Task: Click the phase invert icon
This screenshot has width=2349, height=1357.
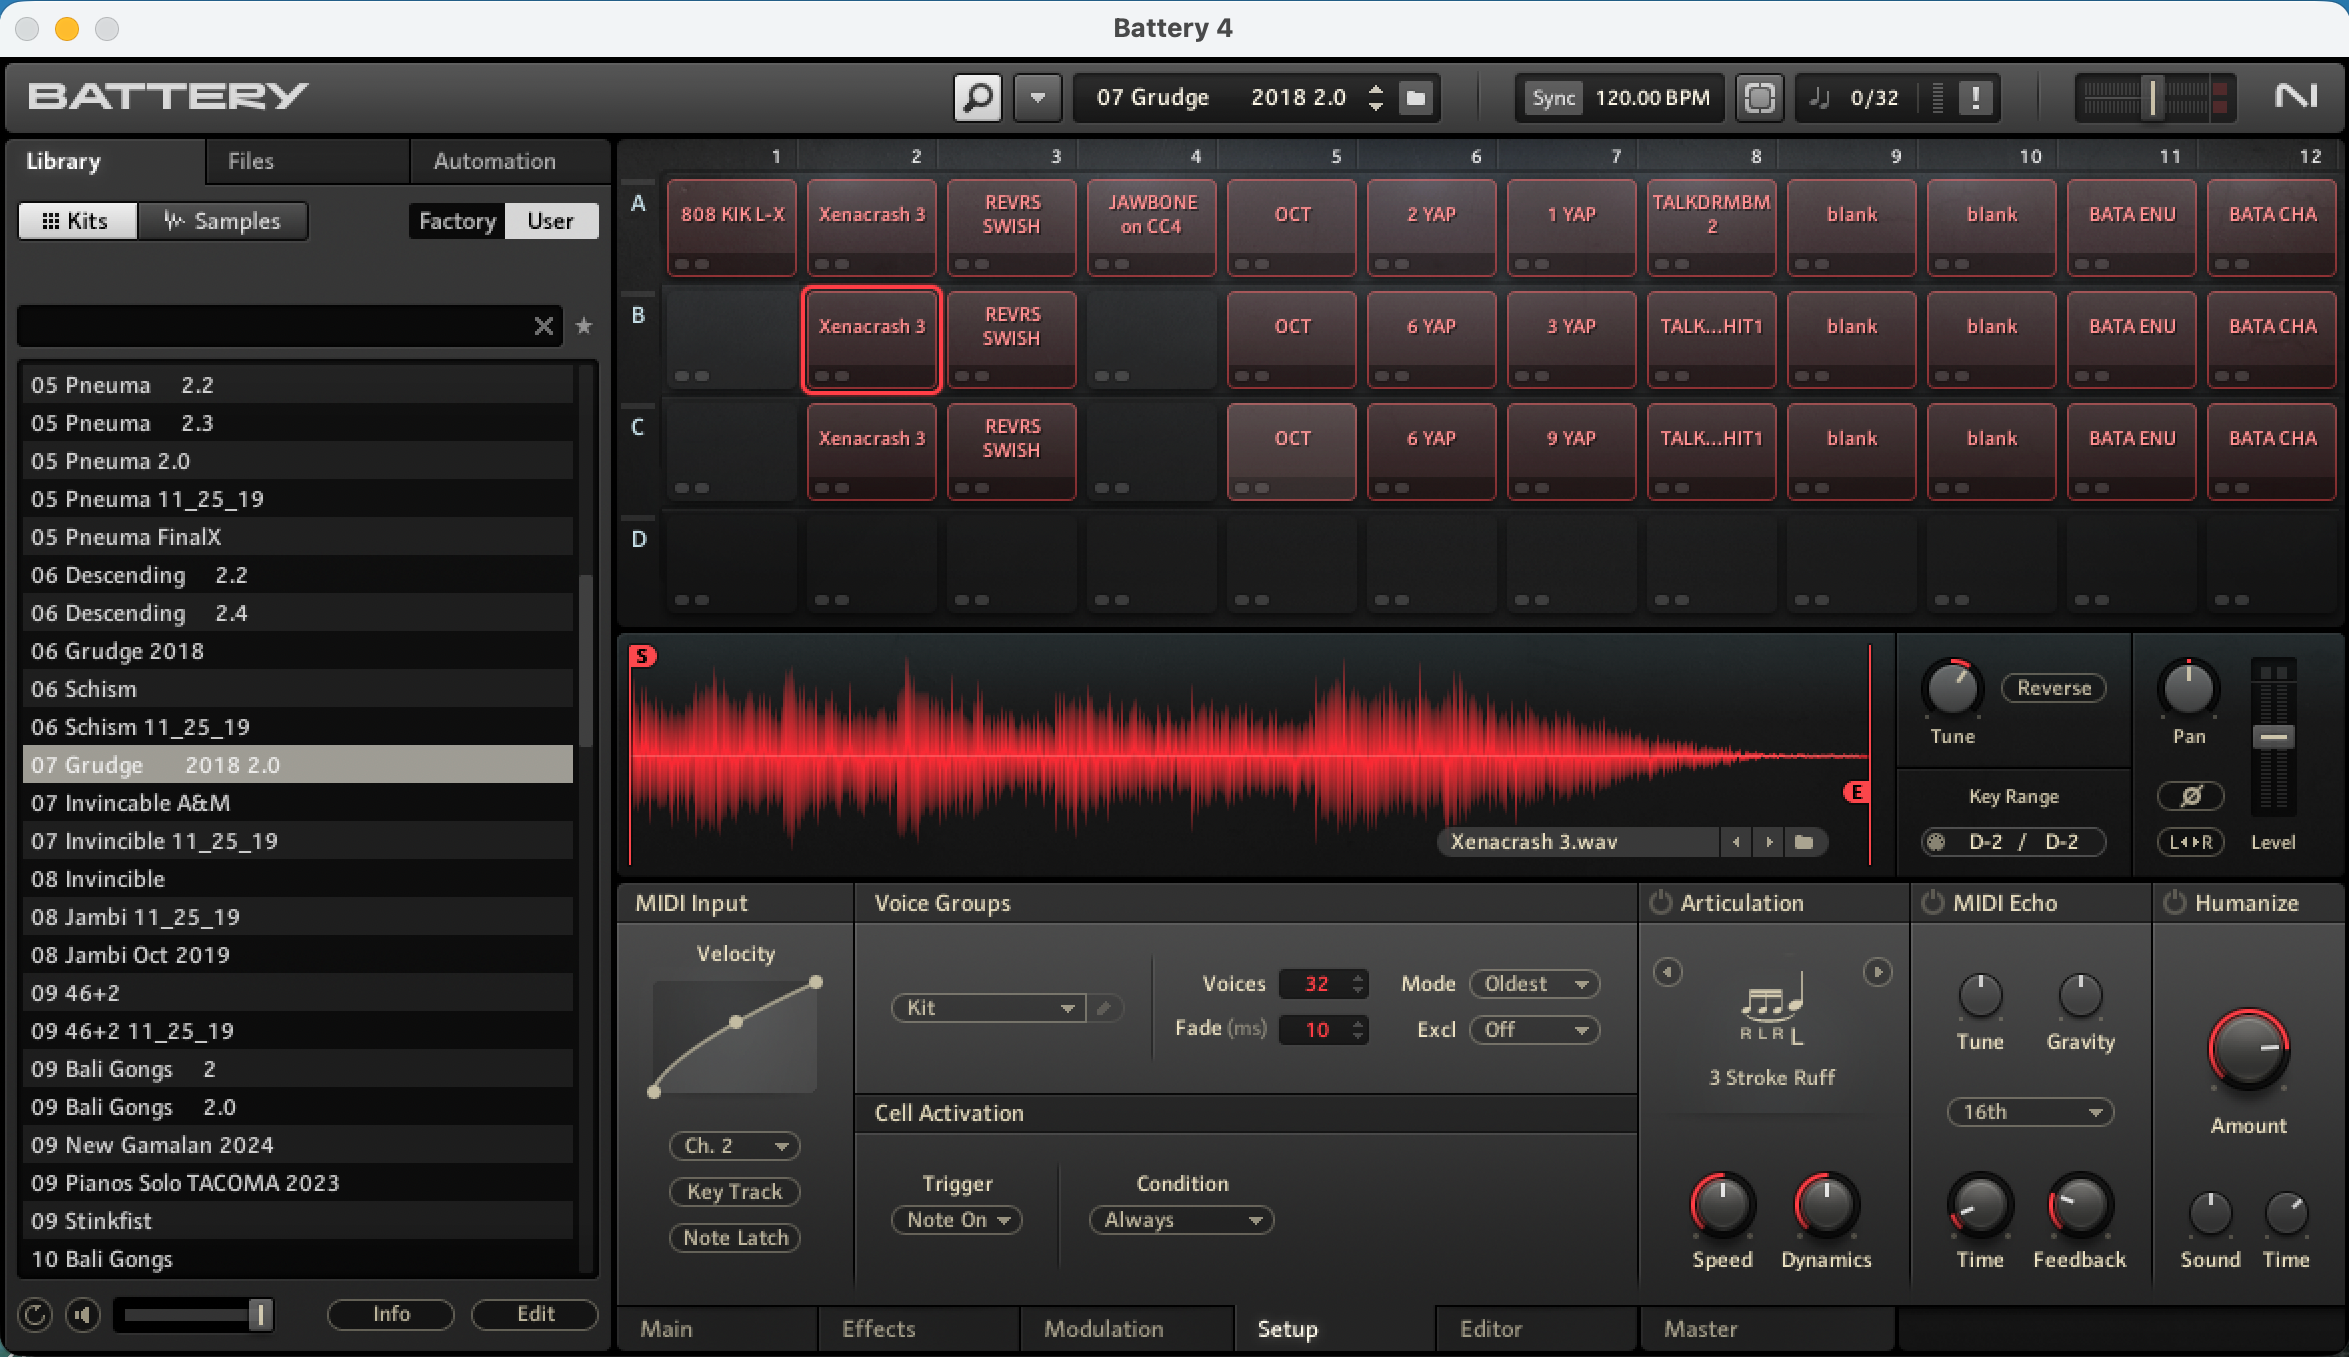Action: coord(2190,796)
